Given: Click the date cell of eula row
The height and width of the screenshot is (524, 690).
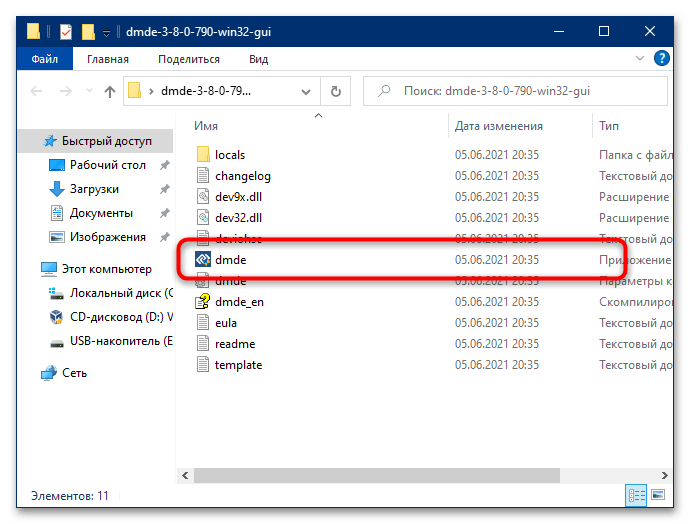Looking at the screenshot, I should pos(497,323).
